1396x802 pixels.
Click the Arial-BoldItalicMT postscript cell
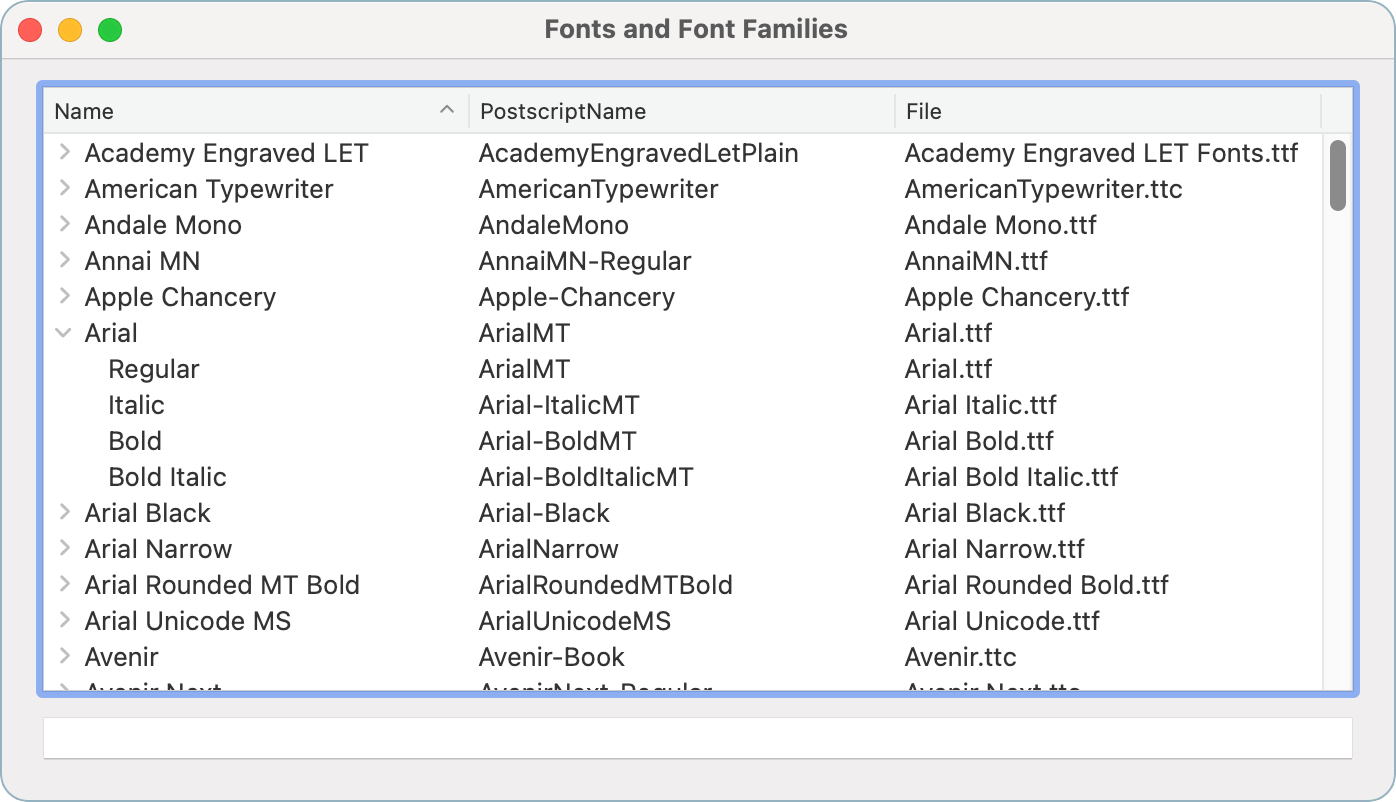(x=586, y=477)
